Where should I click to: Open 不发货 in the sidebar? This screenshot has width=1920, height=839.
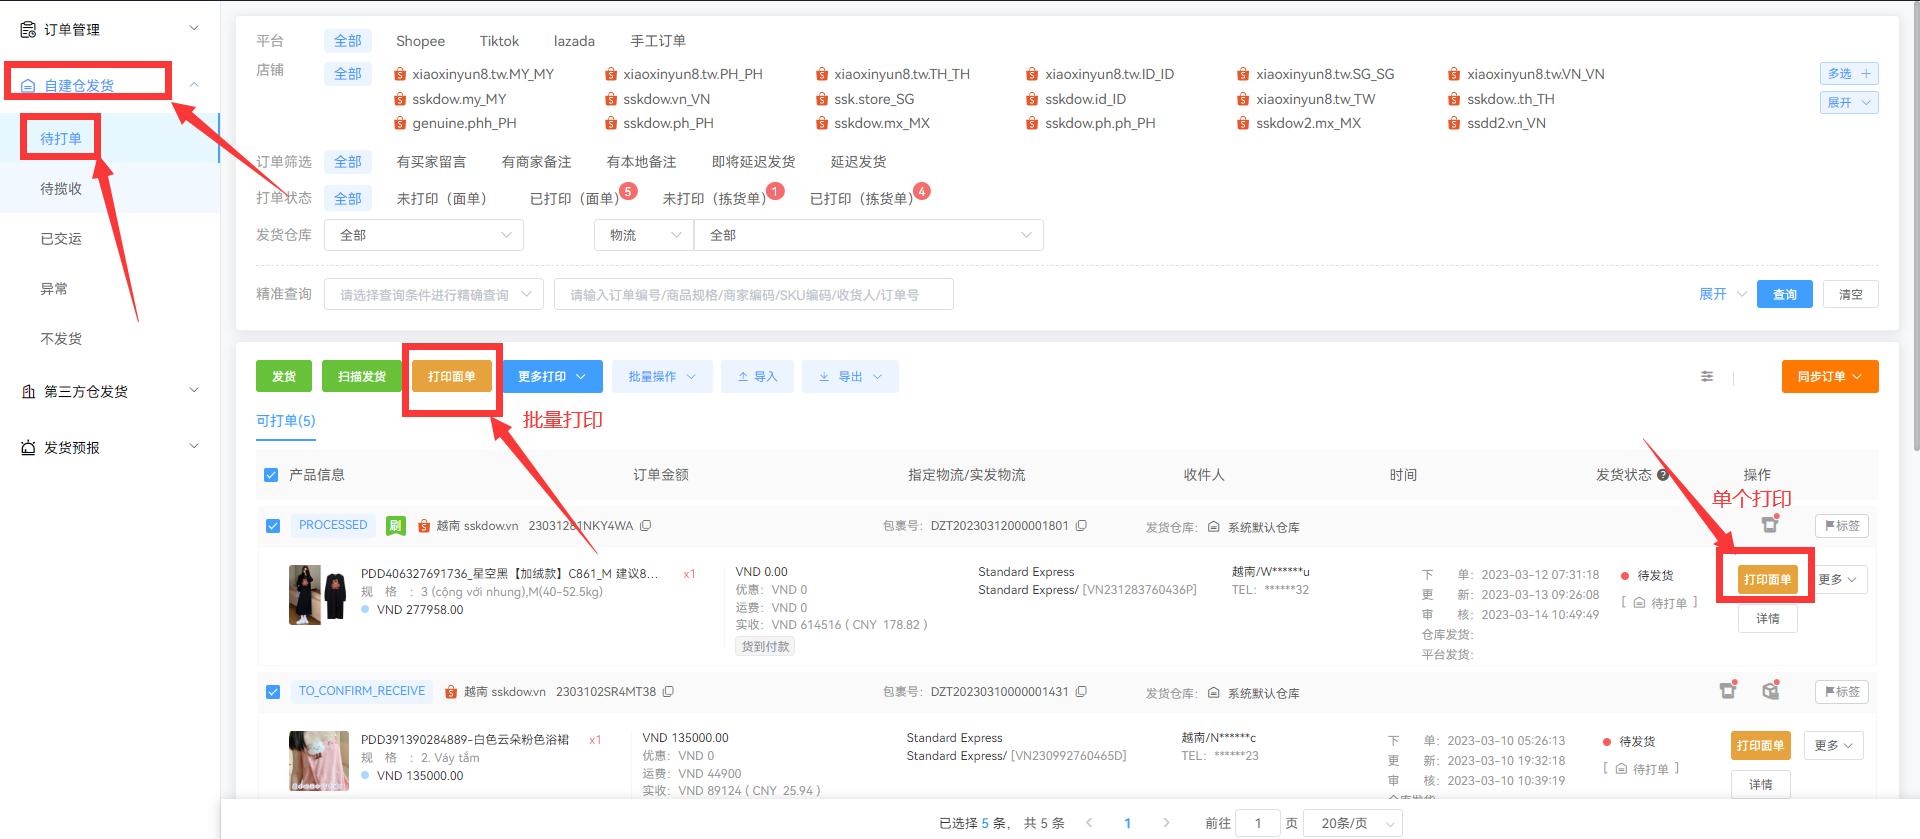pyautogui.click(x=61, y=338)
